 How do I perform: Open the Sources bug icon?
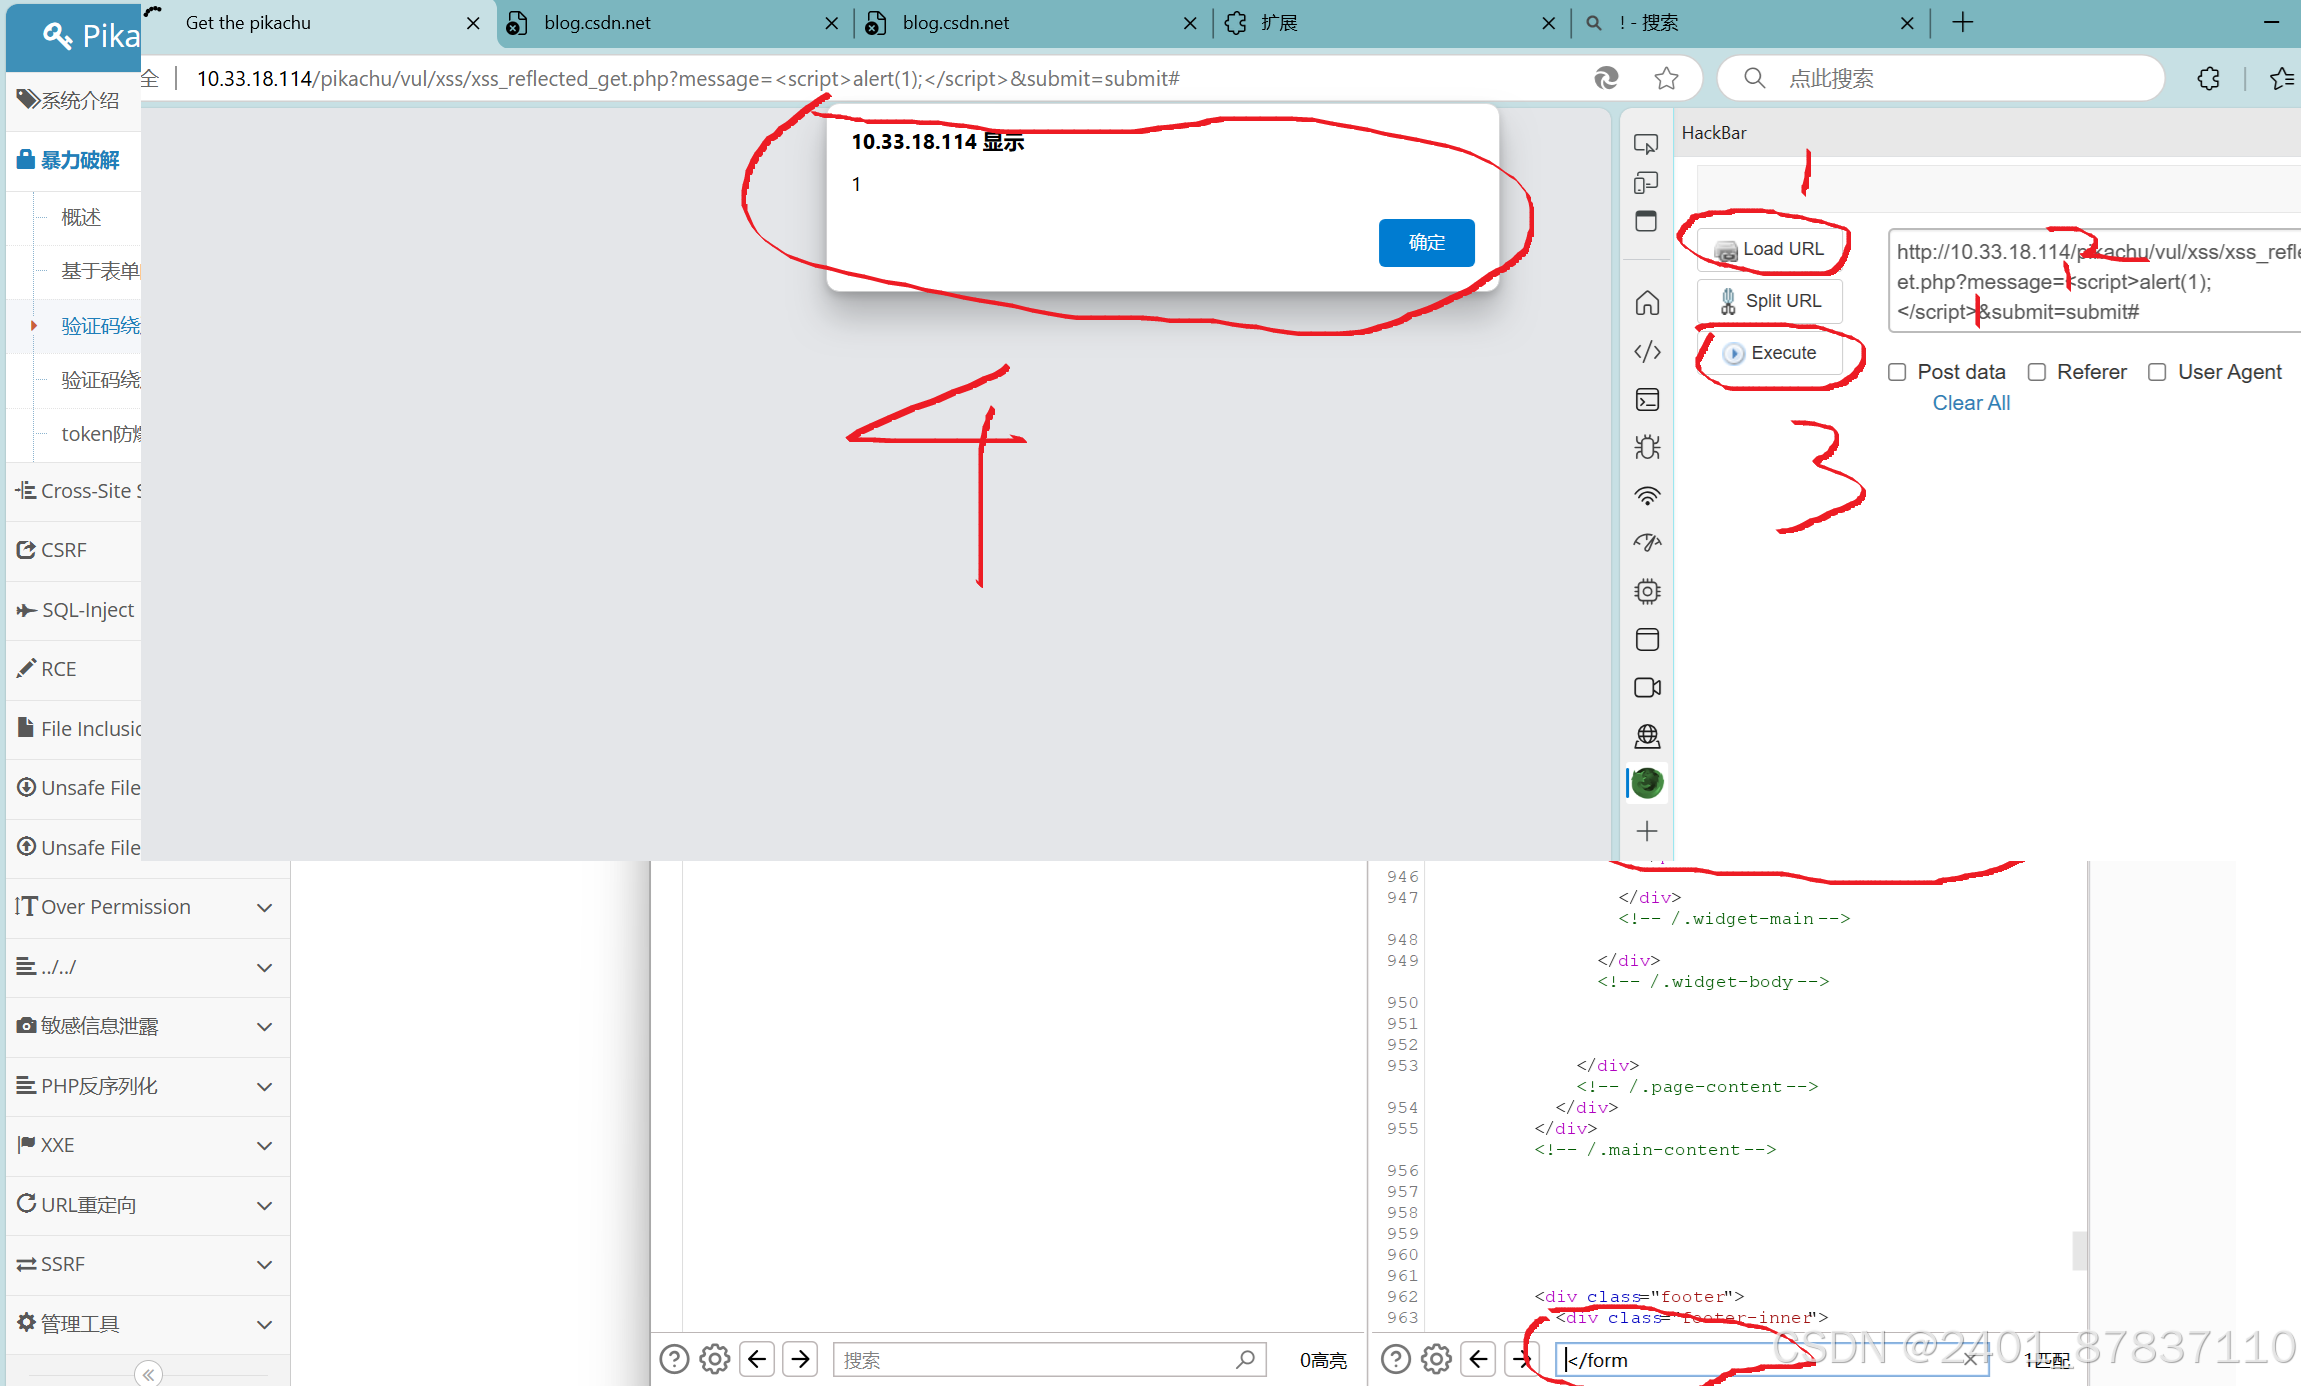tap(1647, 447)
